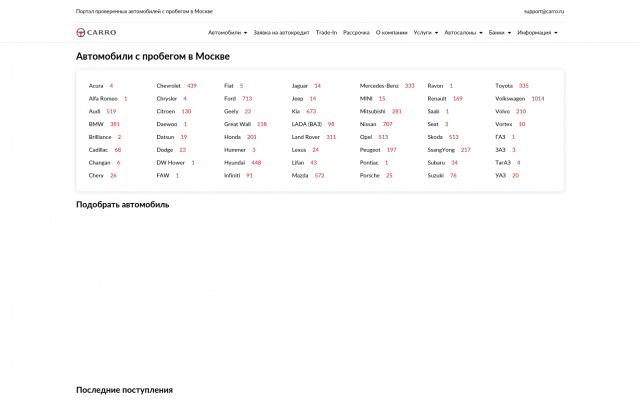Viewport: 640px width, 400px height.
Task: Select the Ford brand
Action: coord(230,98)
